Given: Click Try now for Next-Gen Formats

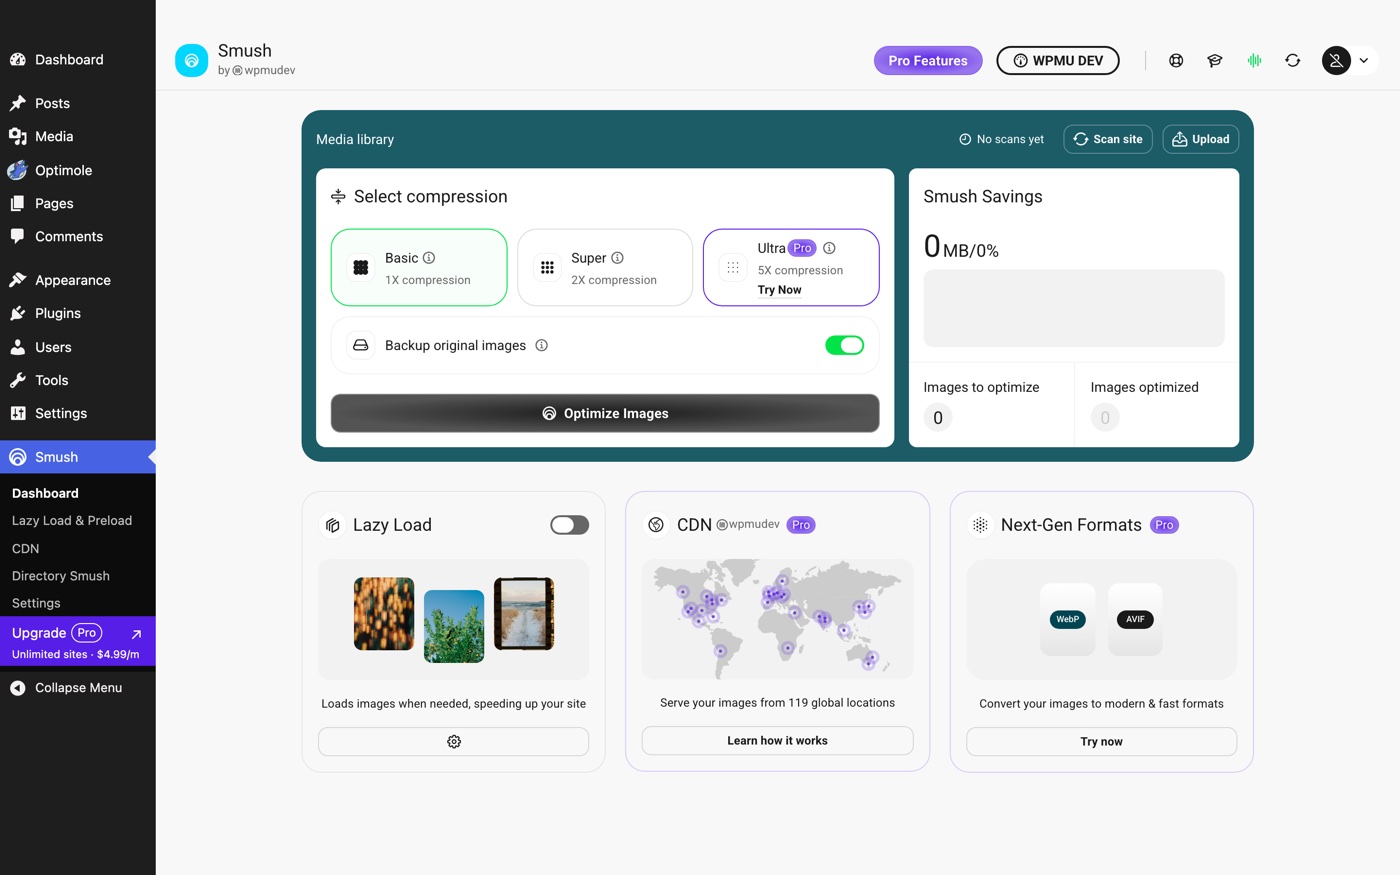Looking at the screenshot, I should tap(1101, 741).
